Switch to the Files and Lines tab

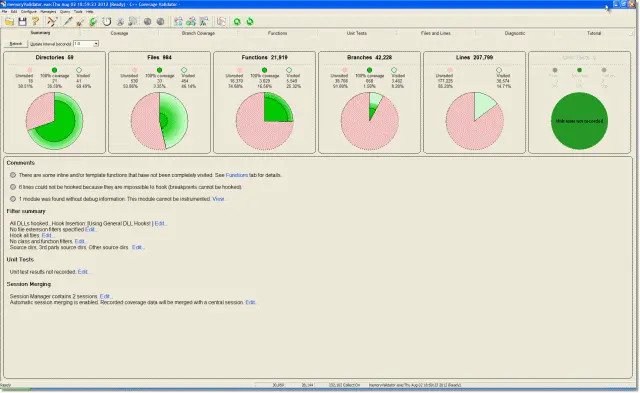point(436,33)
